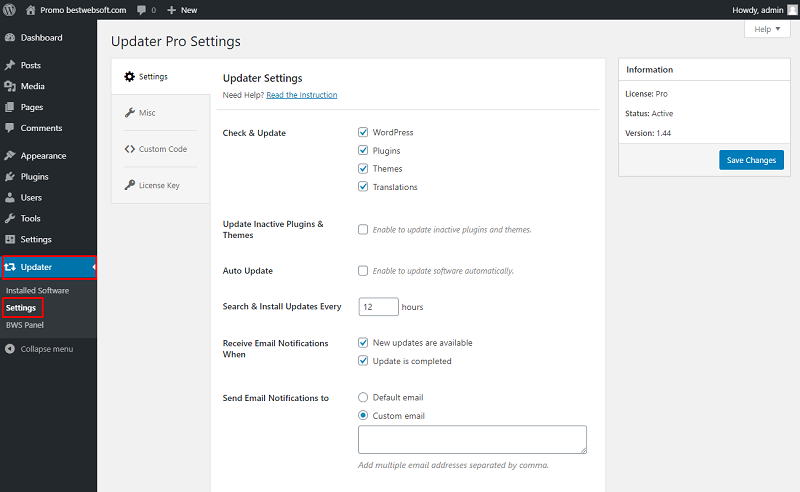Click the Users person icon
Screen dimensions: 800x492
click(10, 198)
